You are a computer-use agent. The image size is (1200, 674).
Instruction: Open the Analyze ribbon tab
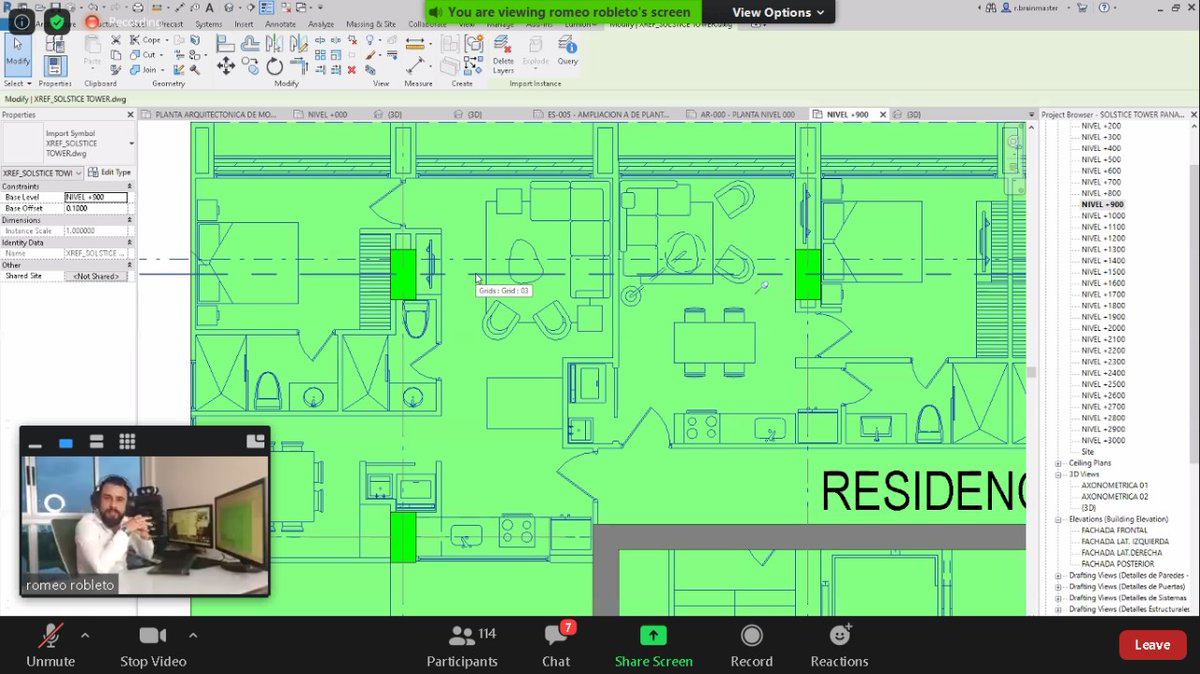pos(321,24)
